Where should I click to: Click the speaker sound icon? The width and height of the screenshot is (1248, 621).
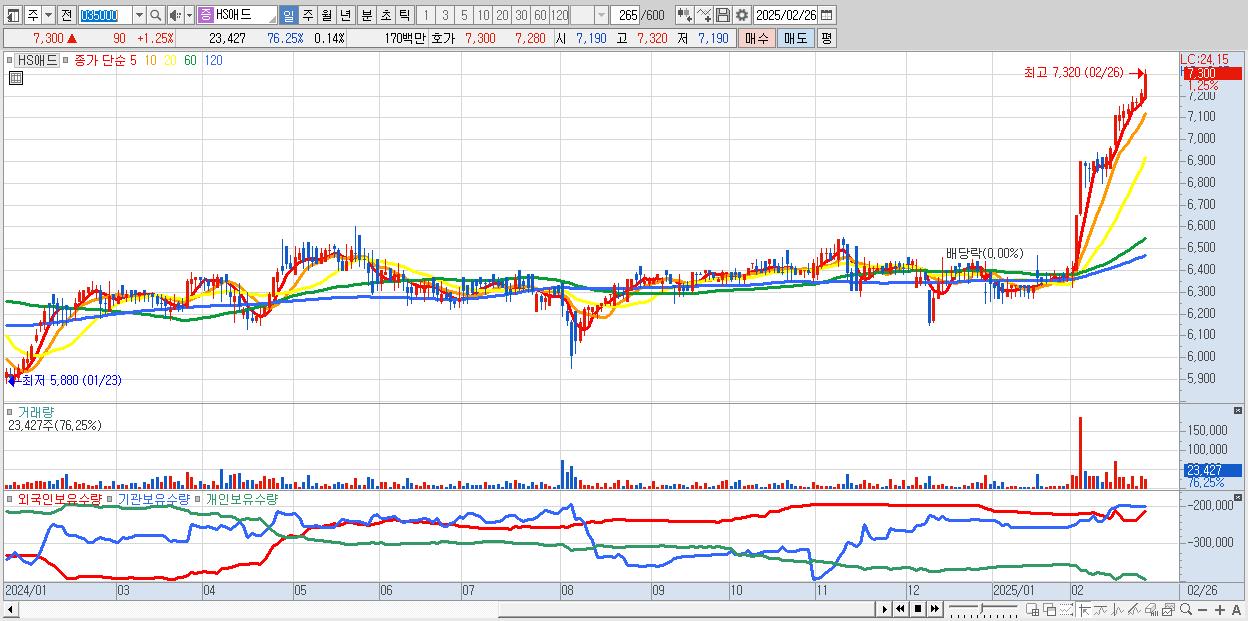point(175,15)
